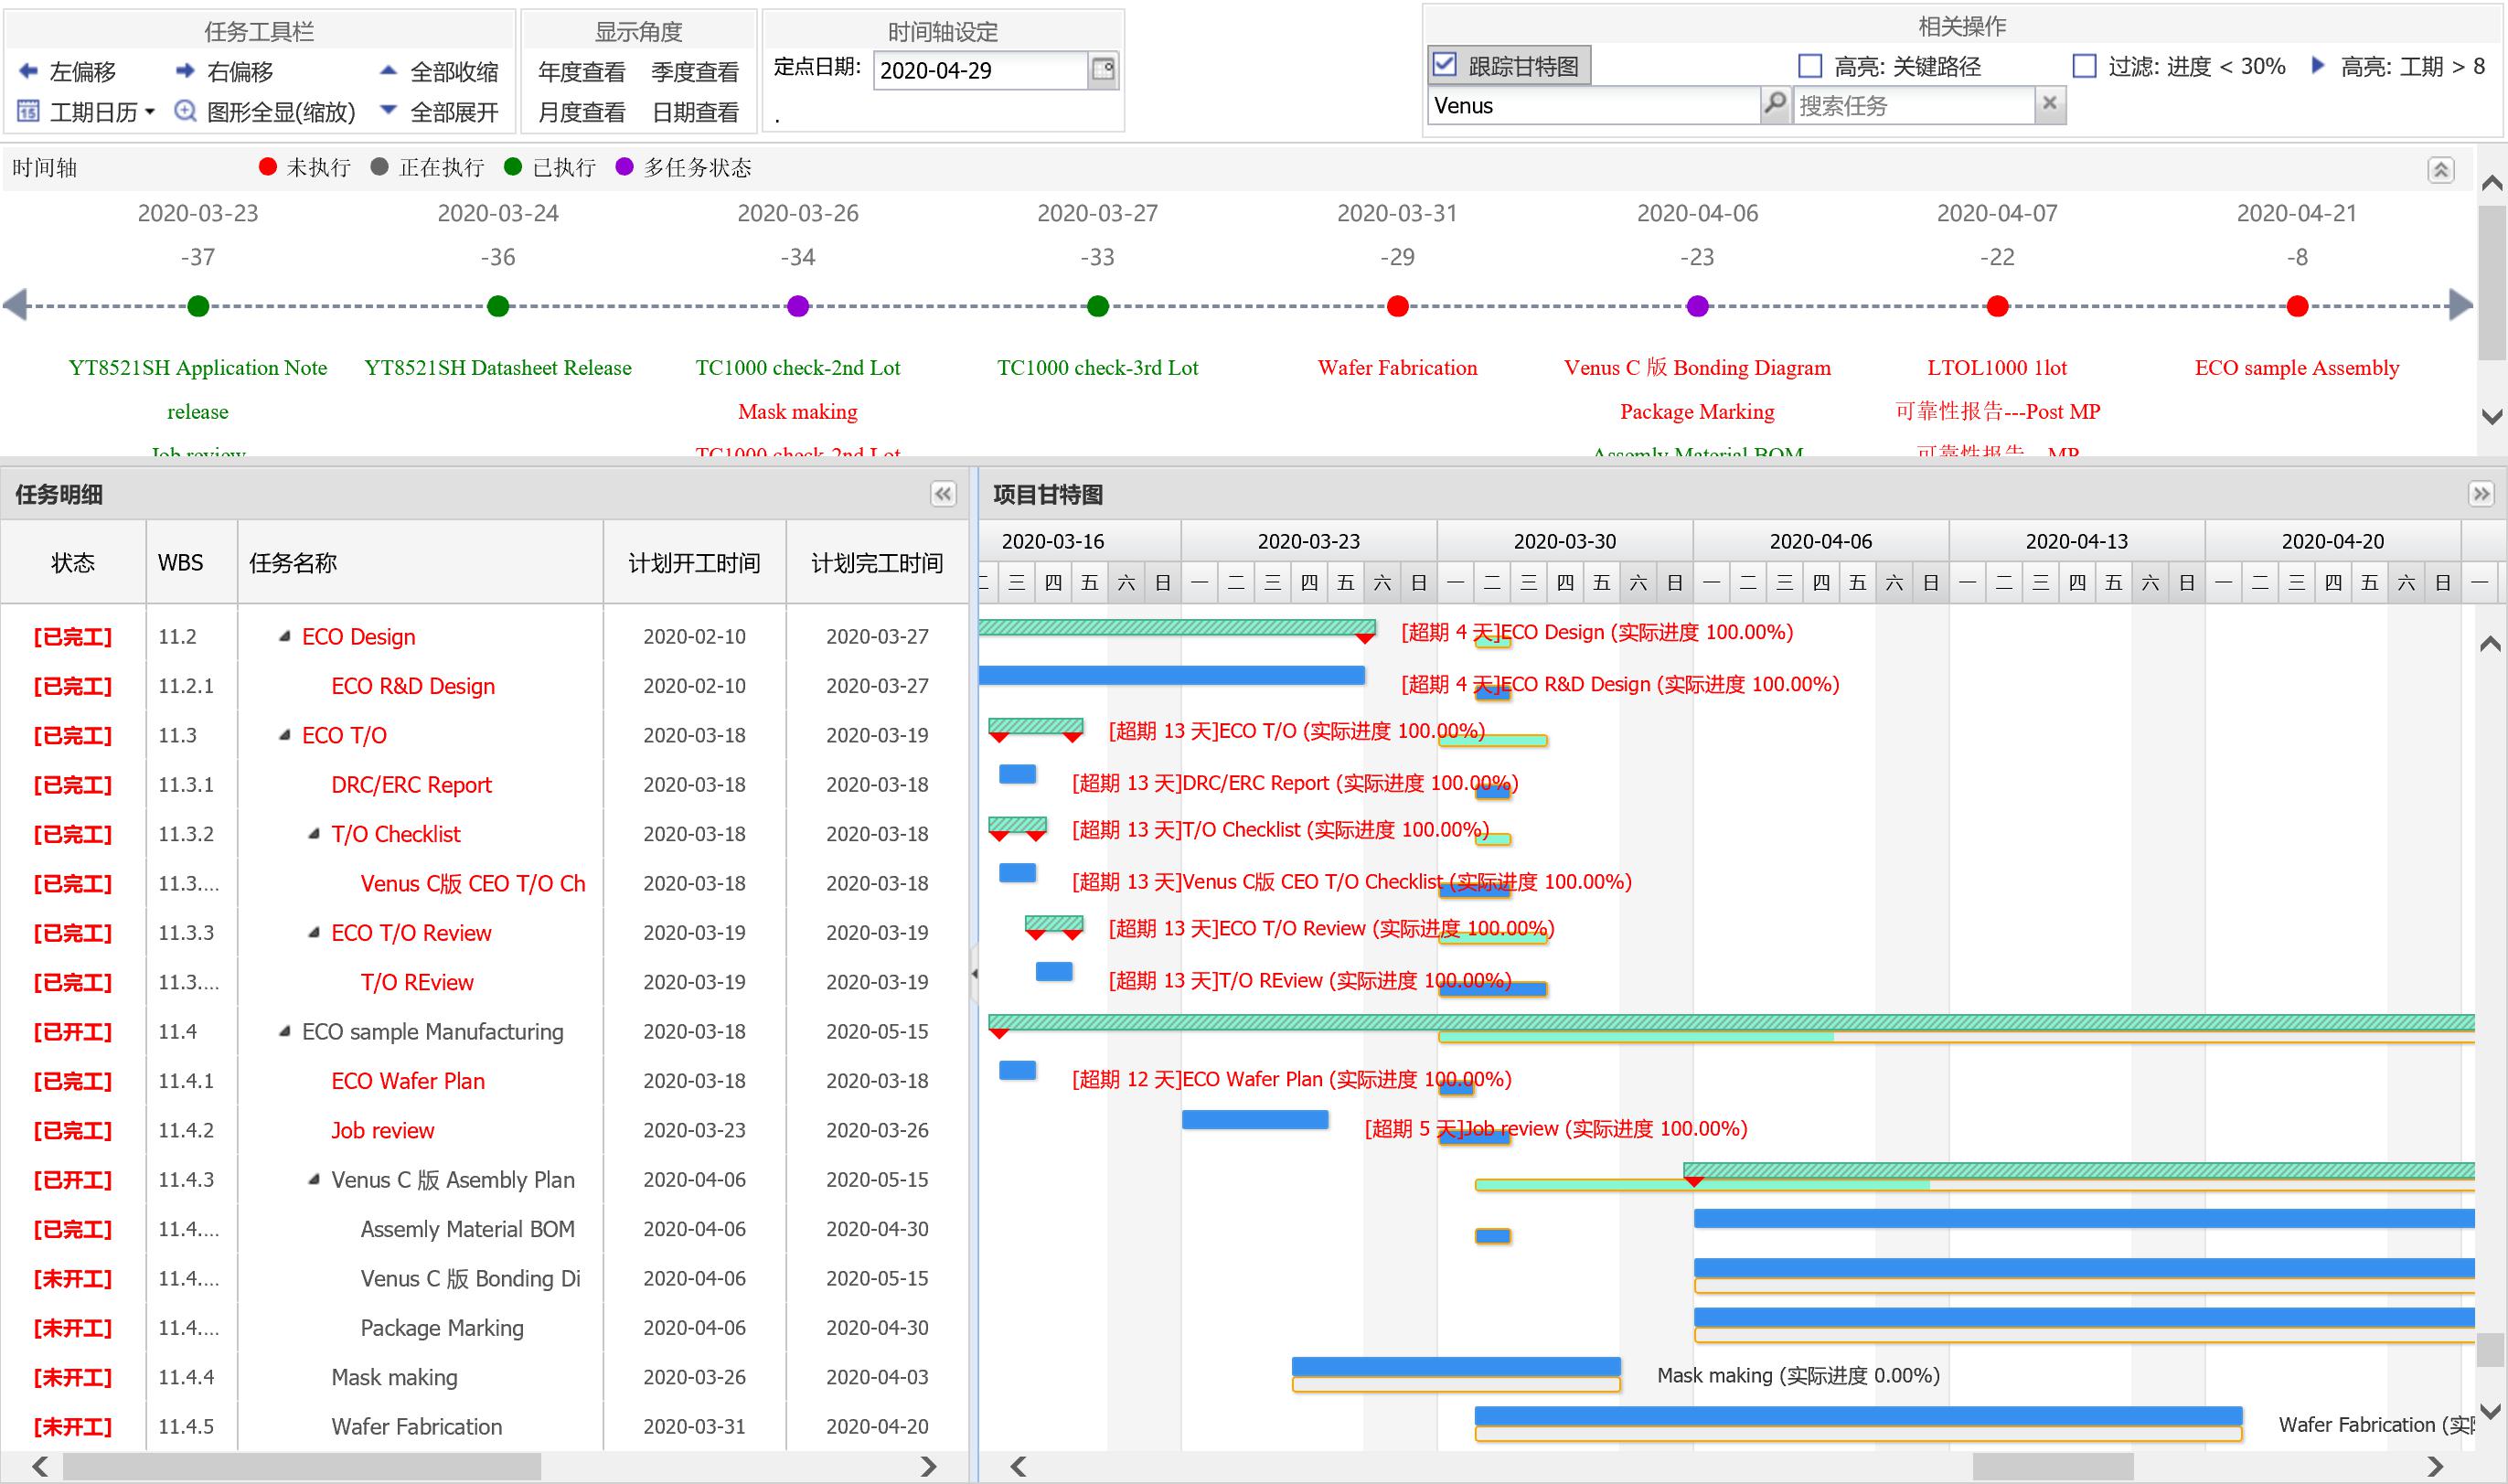Collapse the ECO Design tree node

point(285,636)
